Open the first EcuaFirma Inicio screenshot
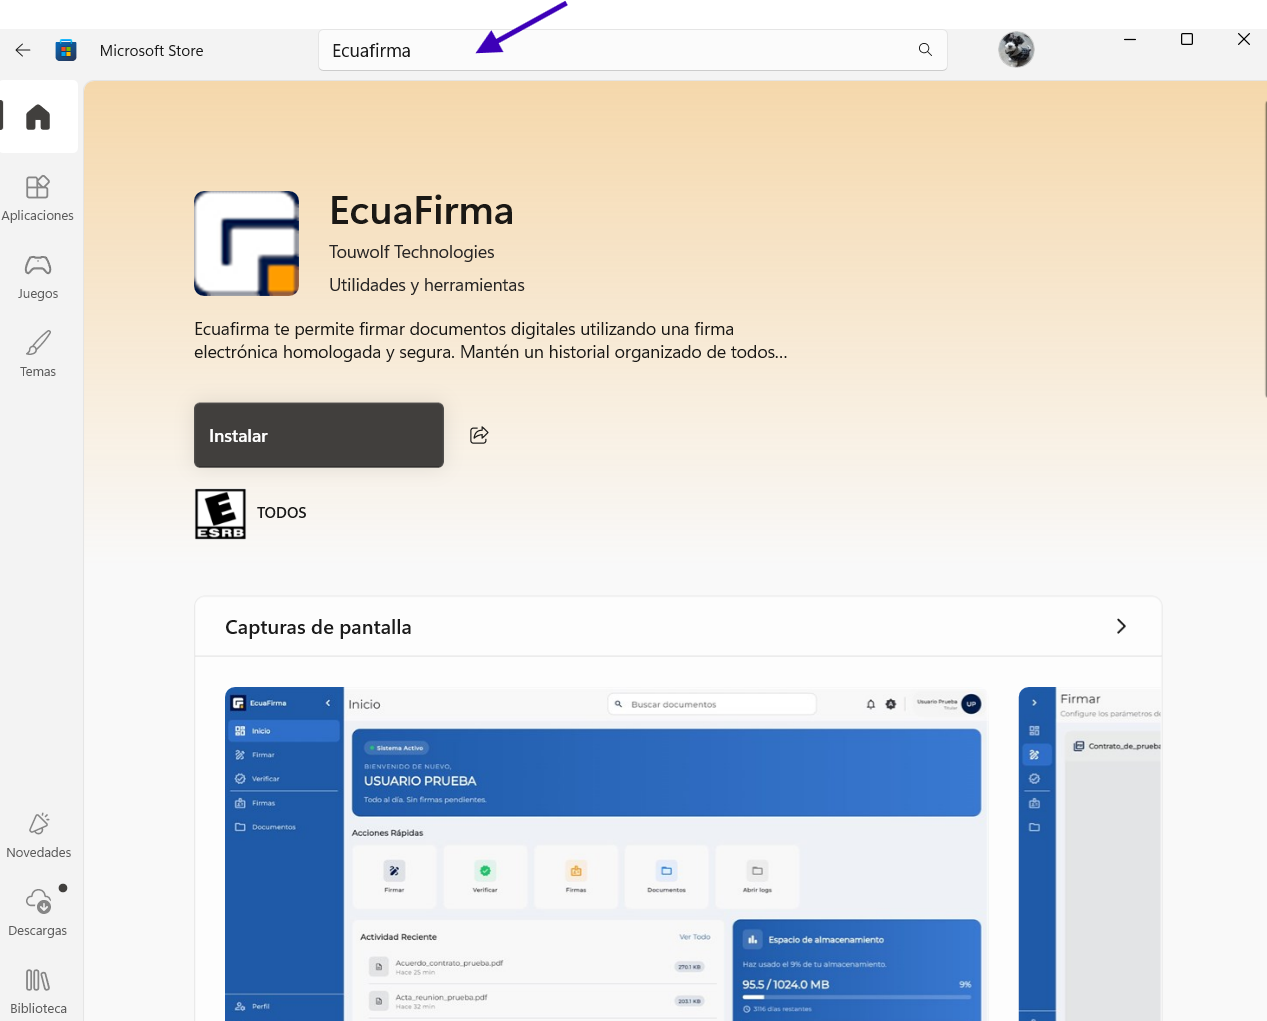 click(x=606, y=854)
